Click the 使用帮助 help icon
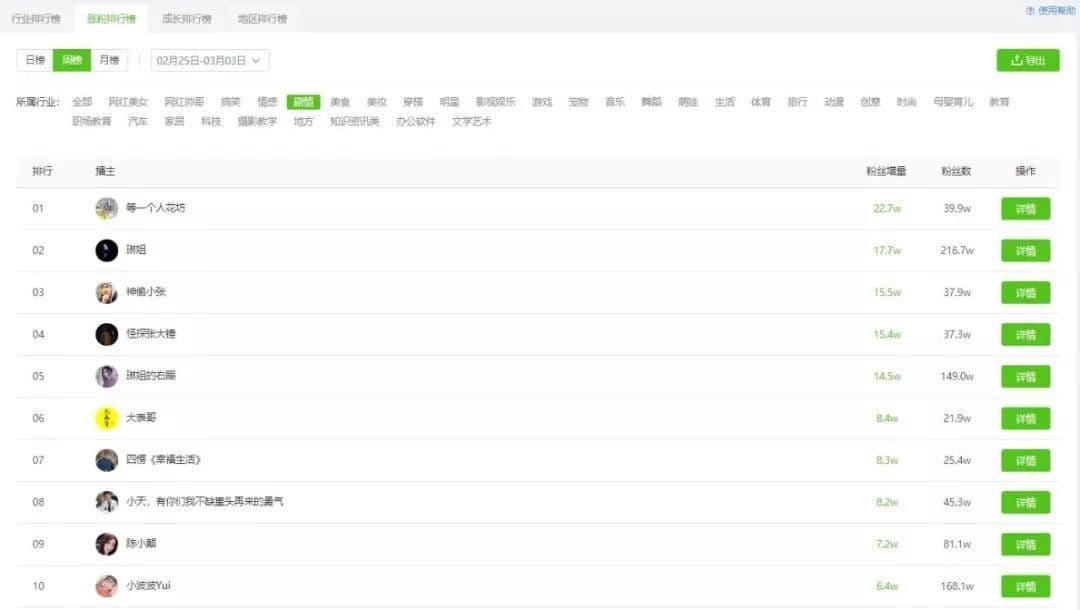 click(1030, 10)
